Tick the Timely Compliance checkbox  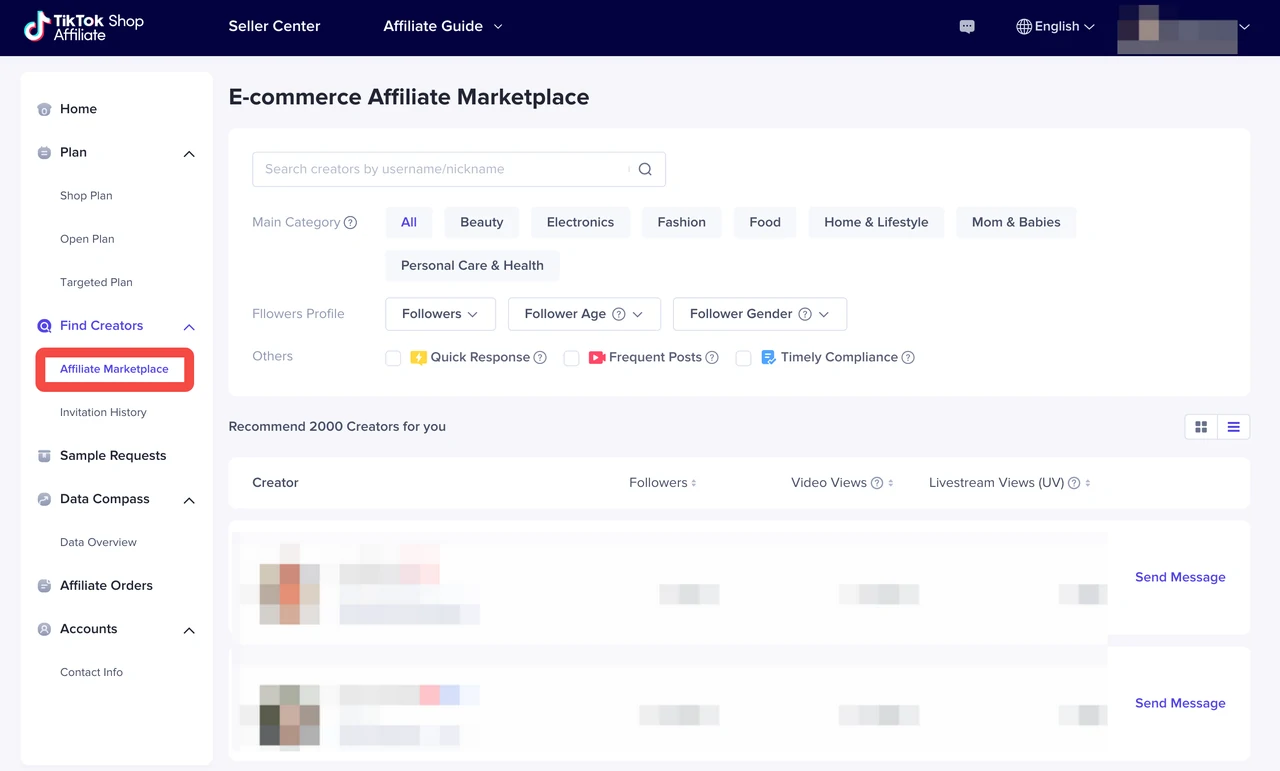tap(743, 358)
